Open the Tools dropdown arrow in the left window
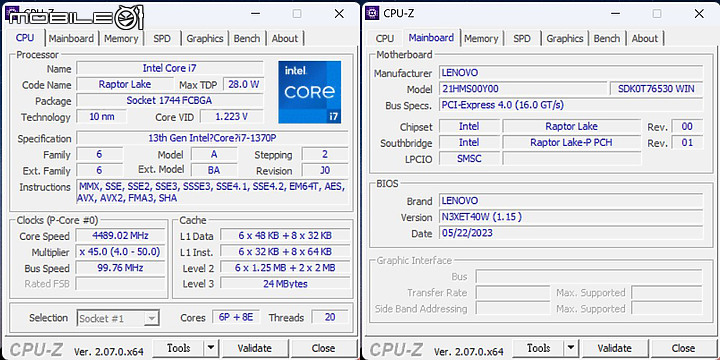 [211, 349]
